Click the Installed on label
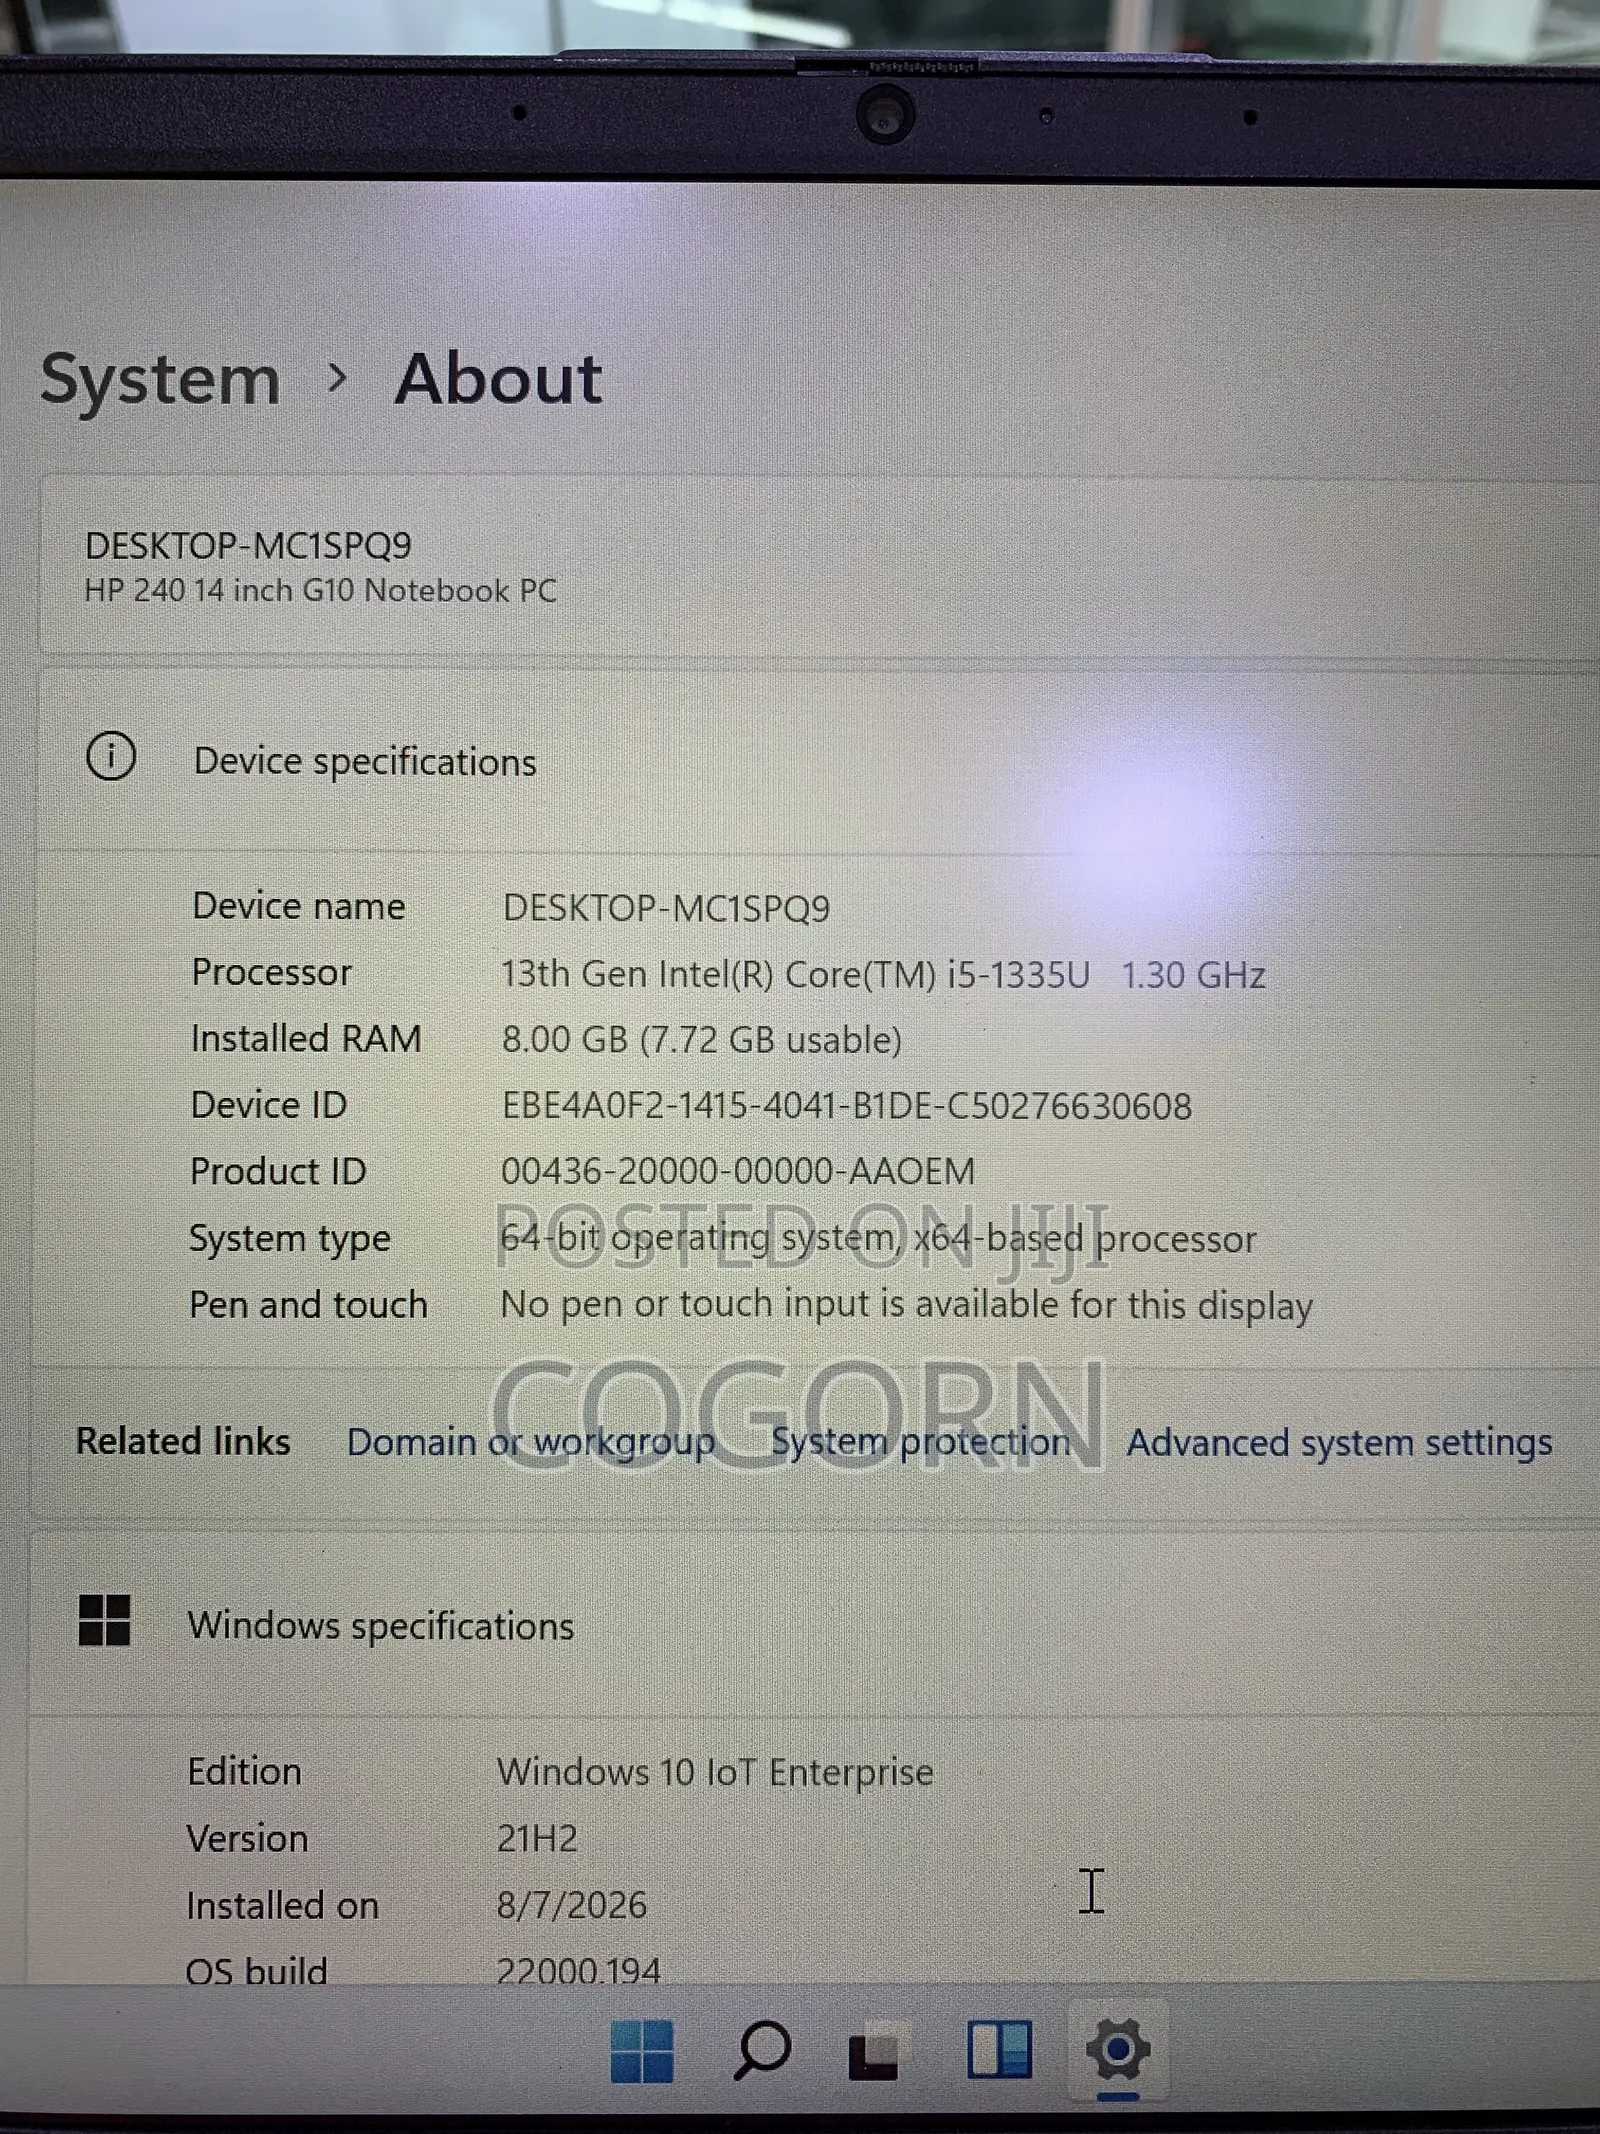 point(283,1906)
